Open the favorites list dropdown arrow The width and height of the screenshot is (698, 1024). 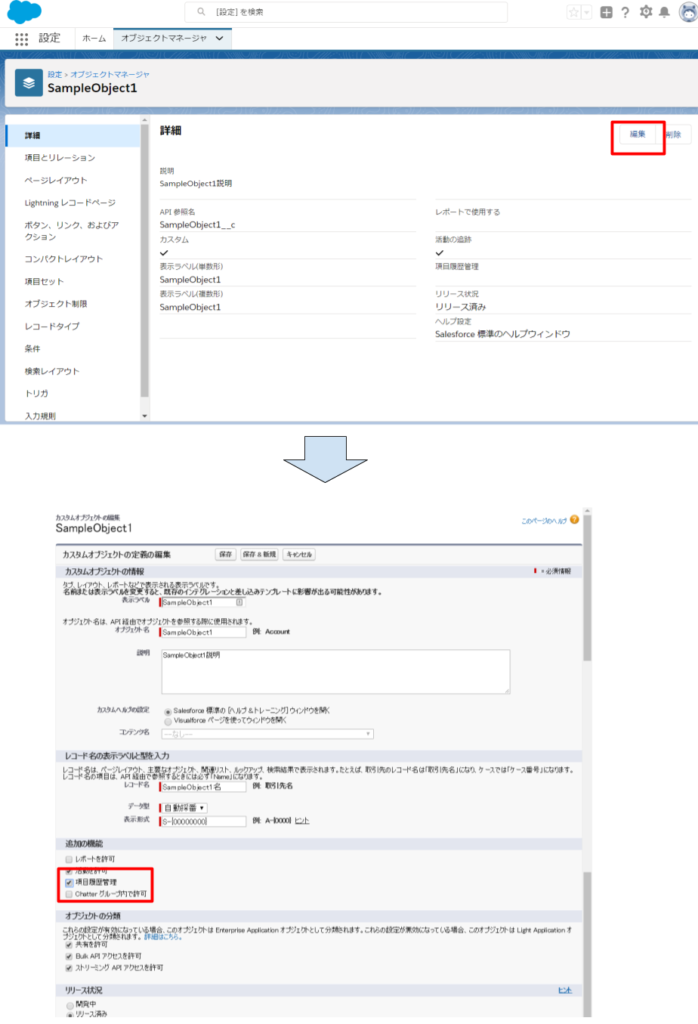click(586, 12)
